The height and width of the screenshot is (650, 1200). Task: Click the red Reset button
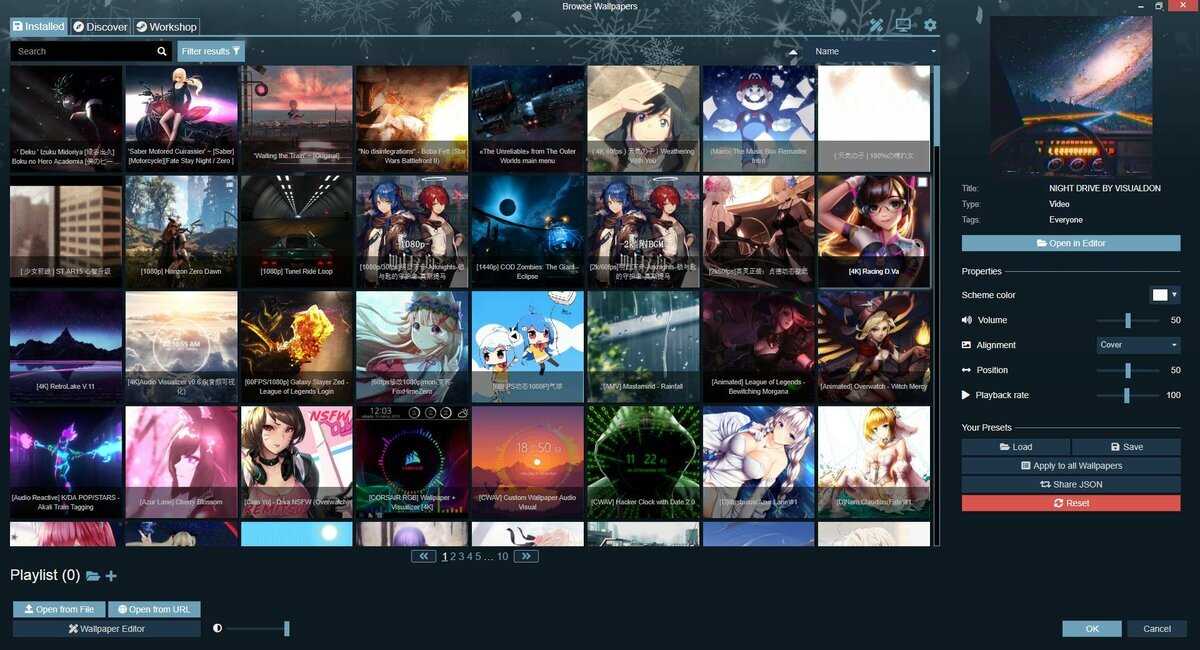(1071, 503)
